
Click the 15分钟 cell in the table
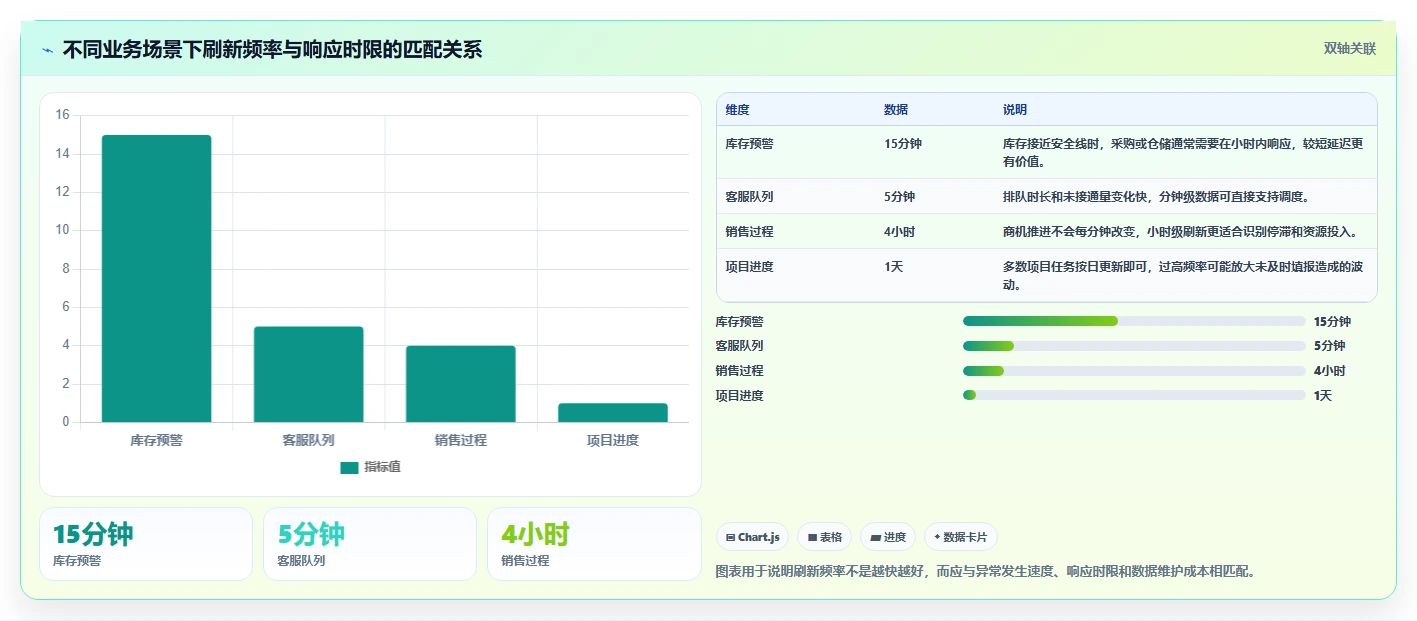pyautogui.click(x=903, y=143)
